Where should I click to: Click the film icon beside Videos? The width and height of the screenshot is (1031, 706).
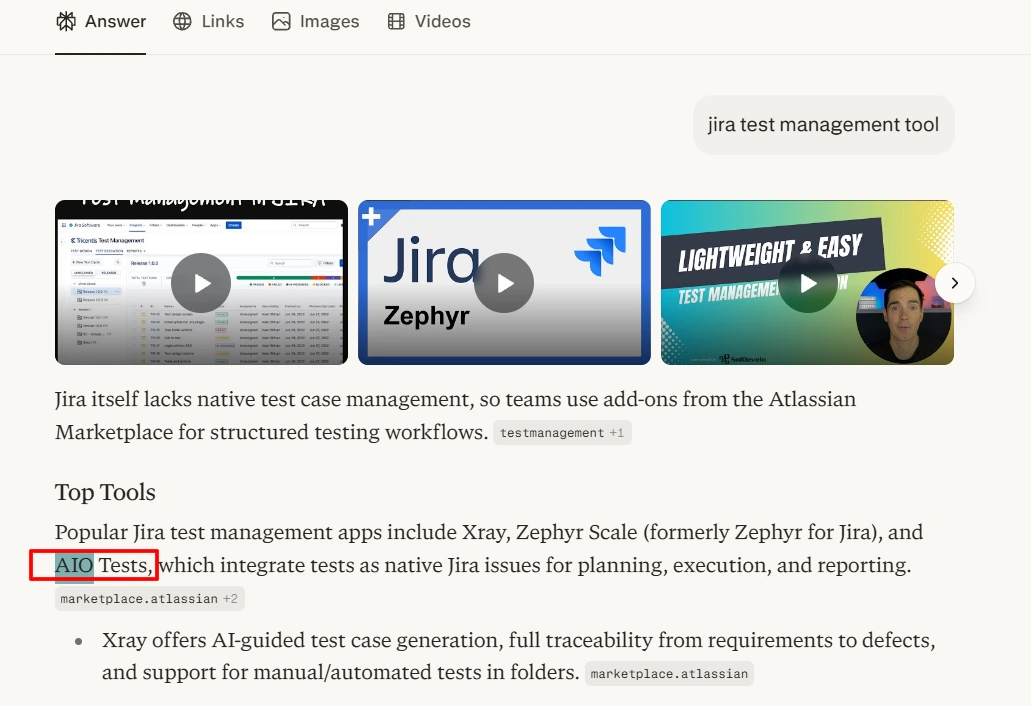396,22
